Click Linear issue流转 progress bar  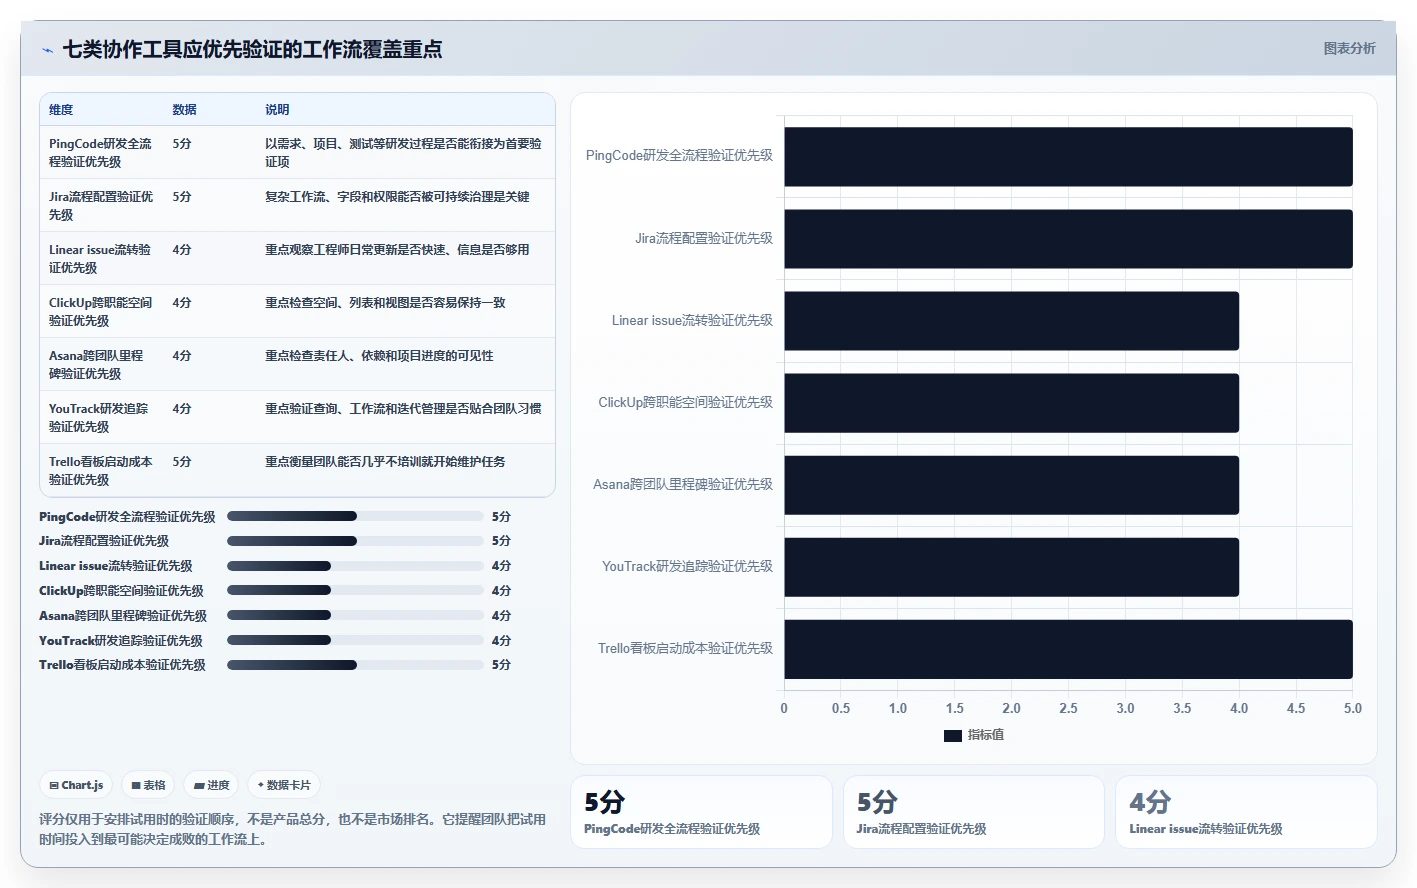coord(355,566)
